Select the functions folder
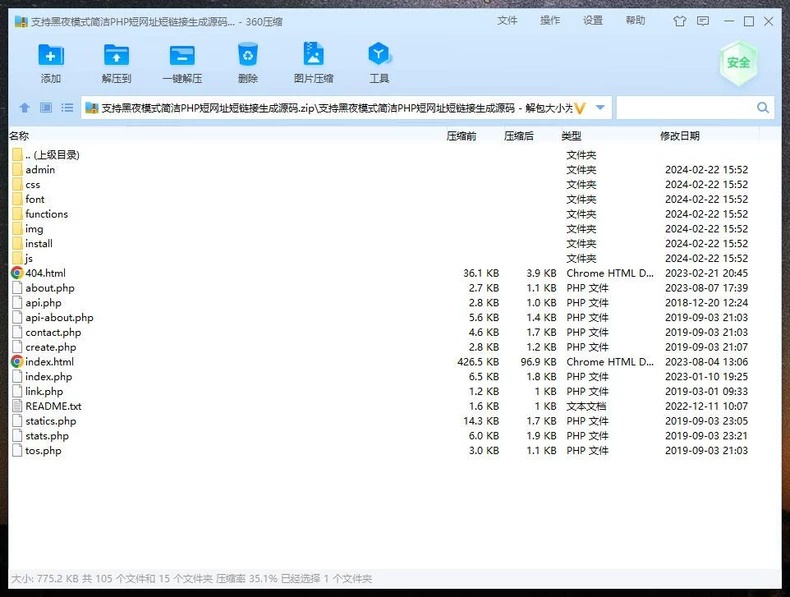Screen dimensions: 790x597 tap(46, 214)
